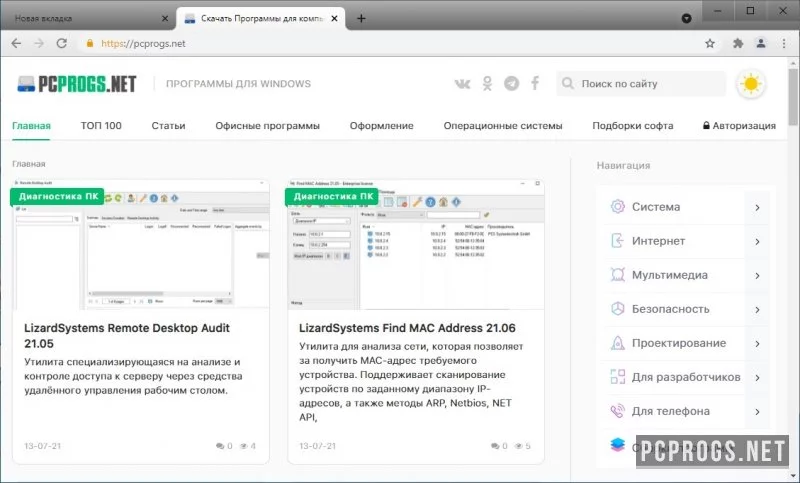The width and height of the screenshot is (800, 483).
Task: Open the 'Безопасность' category icon
Action: (617, 309)
